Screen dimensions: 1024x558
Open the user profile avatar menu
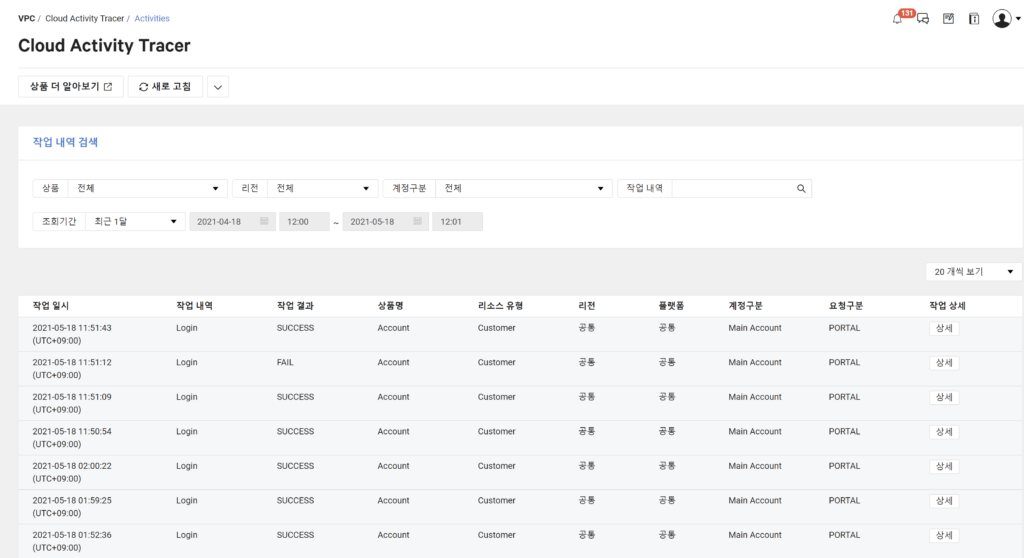[1002, 18]
